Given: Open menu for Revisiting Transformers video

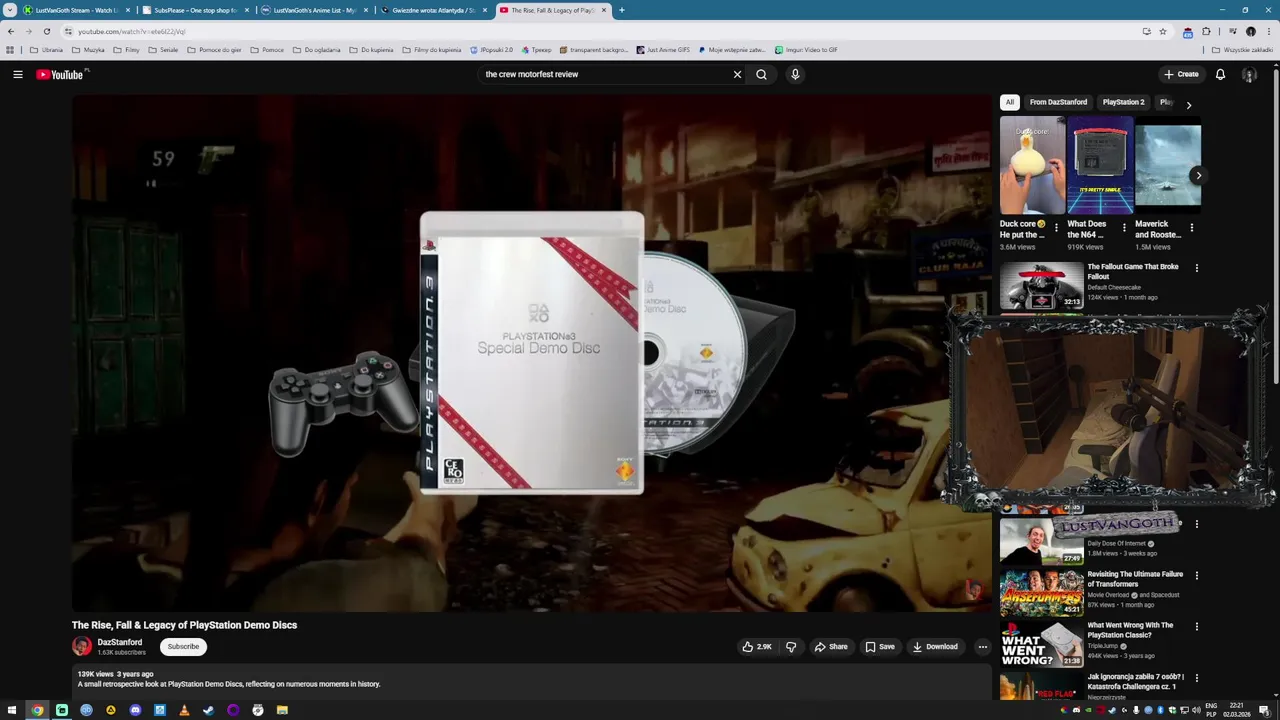Looking at the screenshot, I should pos(1196,575).
